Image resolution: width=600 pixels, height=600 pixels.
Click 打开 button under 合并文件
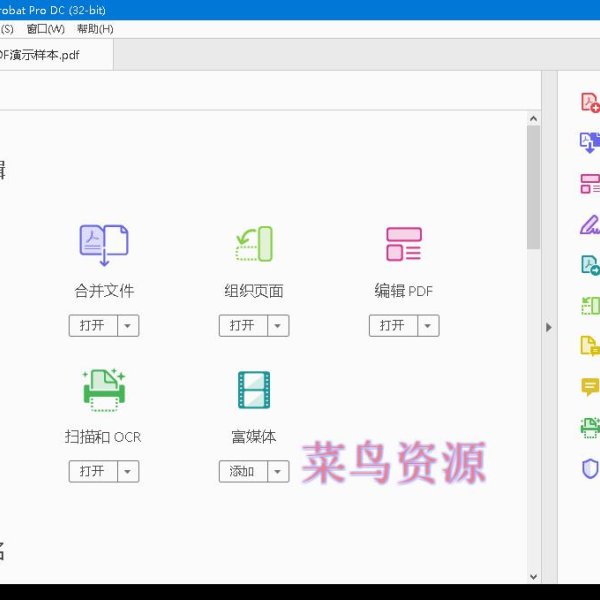click(93, 326)
